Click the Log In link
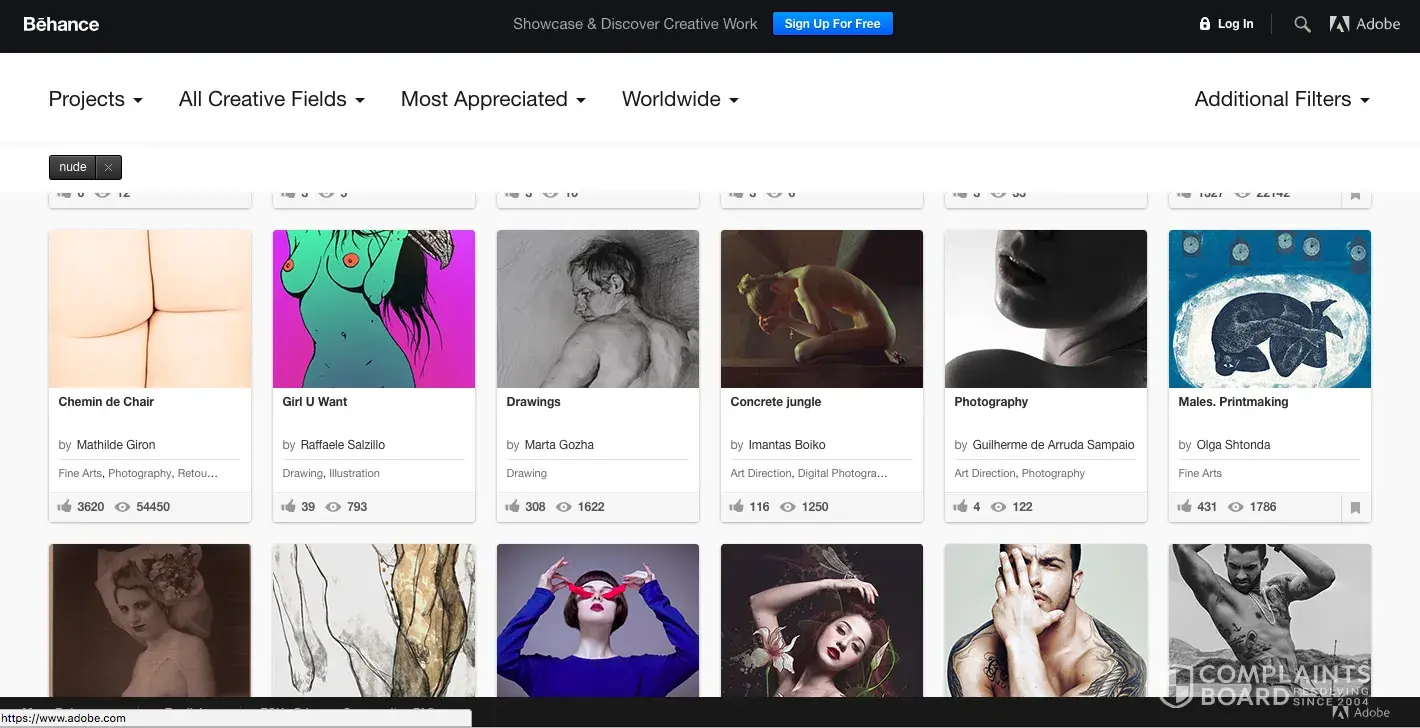 [1235, 24]
